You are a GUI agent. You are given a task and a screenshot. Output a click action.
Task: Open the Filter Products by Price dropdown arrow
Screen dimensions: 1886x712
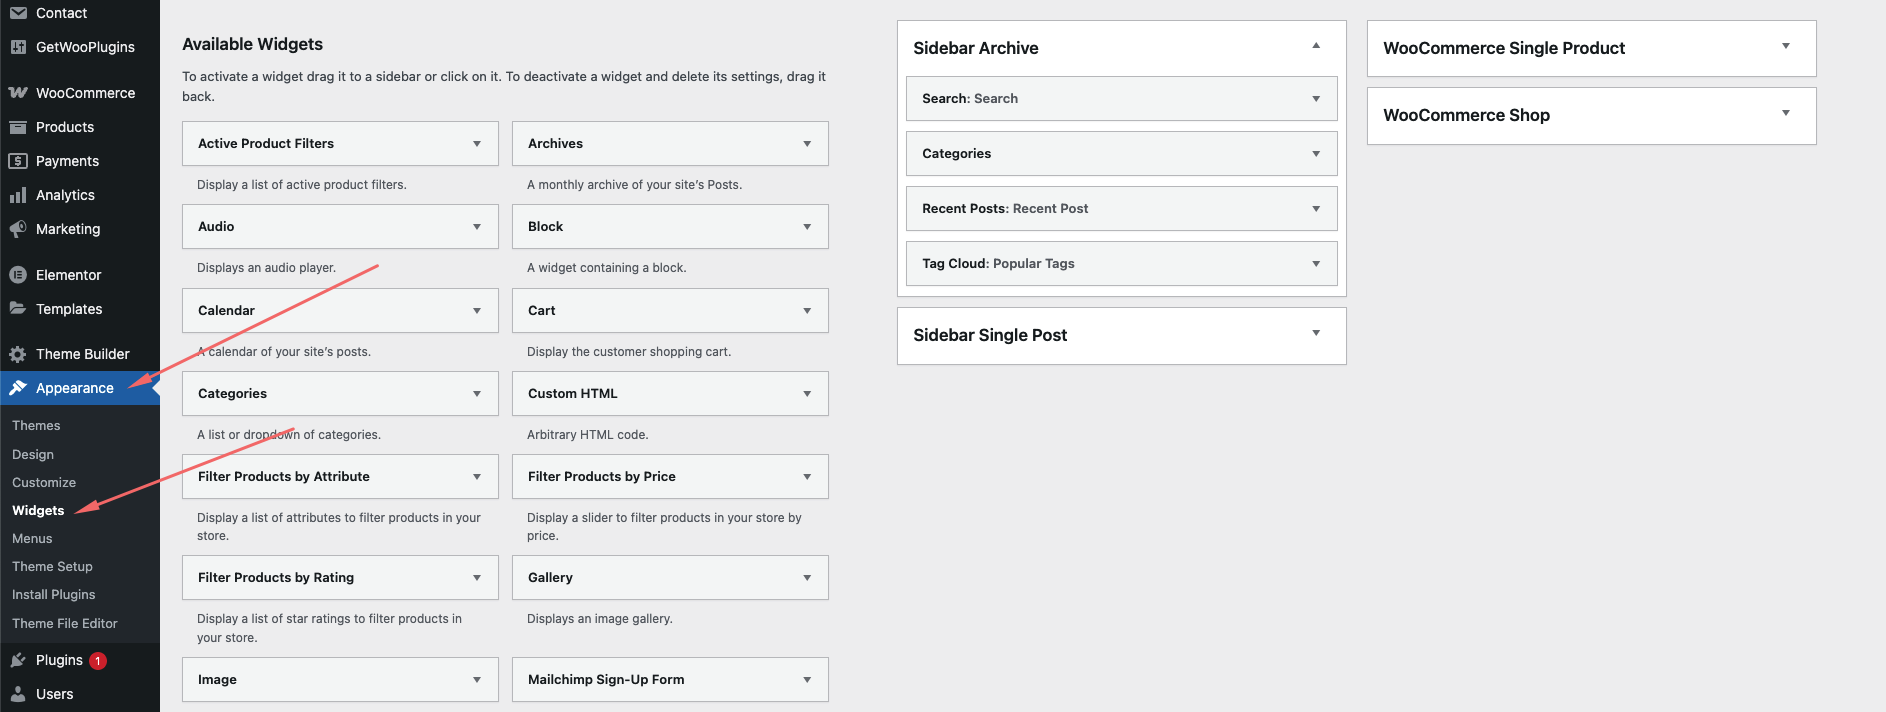point(807,477)
